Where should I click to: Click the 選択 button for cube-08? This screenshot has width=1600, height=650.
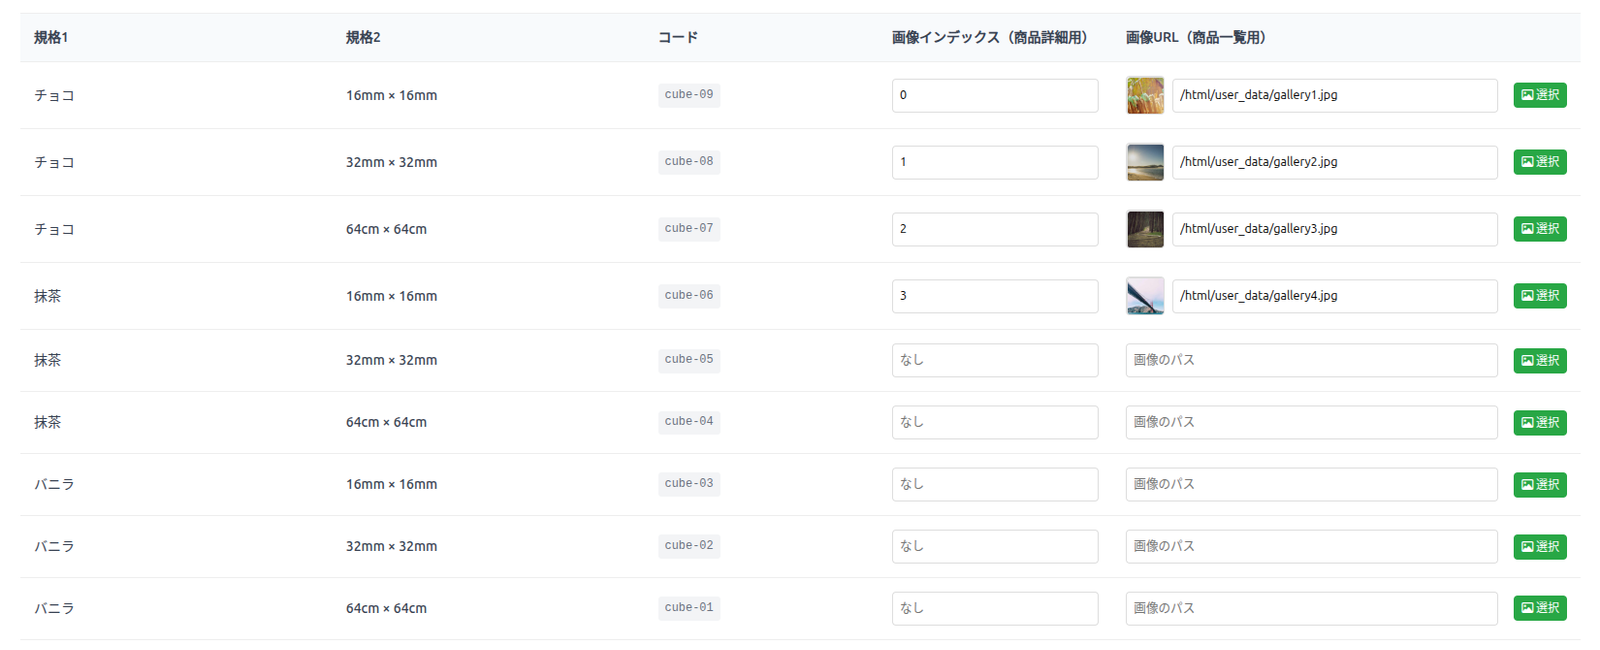click(1540, 162)
